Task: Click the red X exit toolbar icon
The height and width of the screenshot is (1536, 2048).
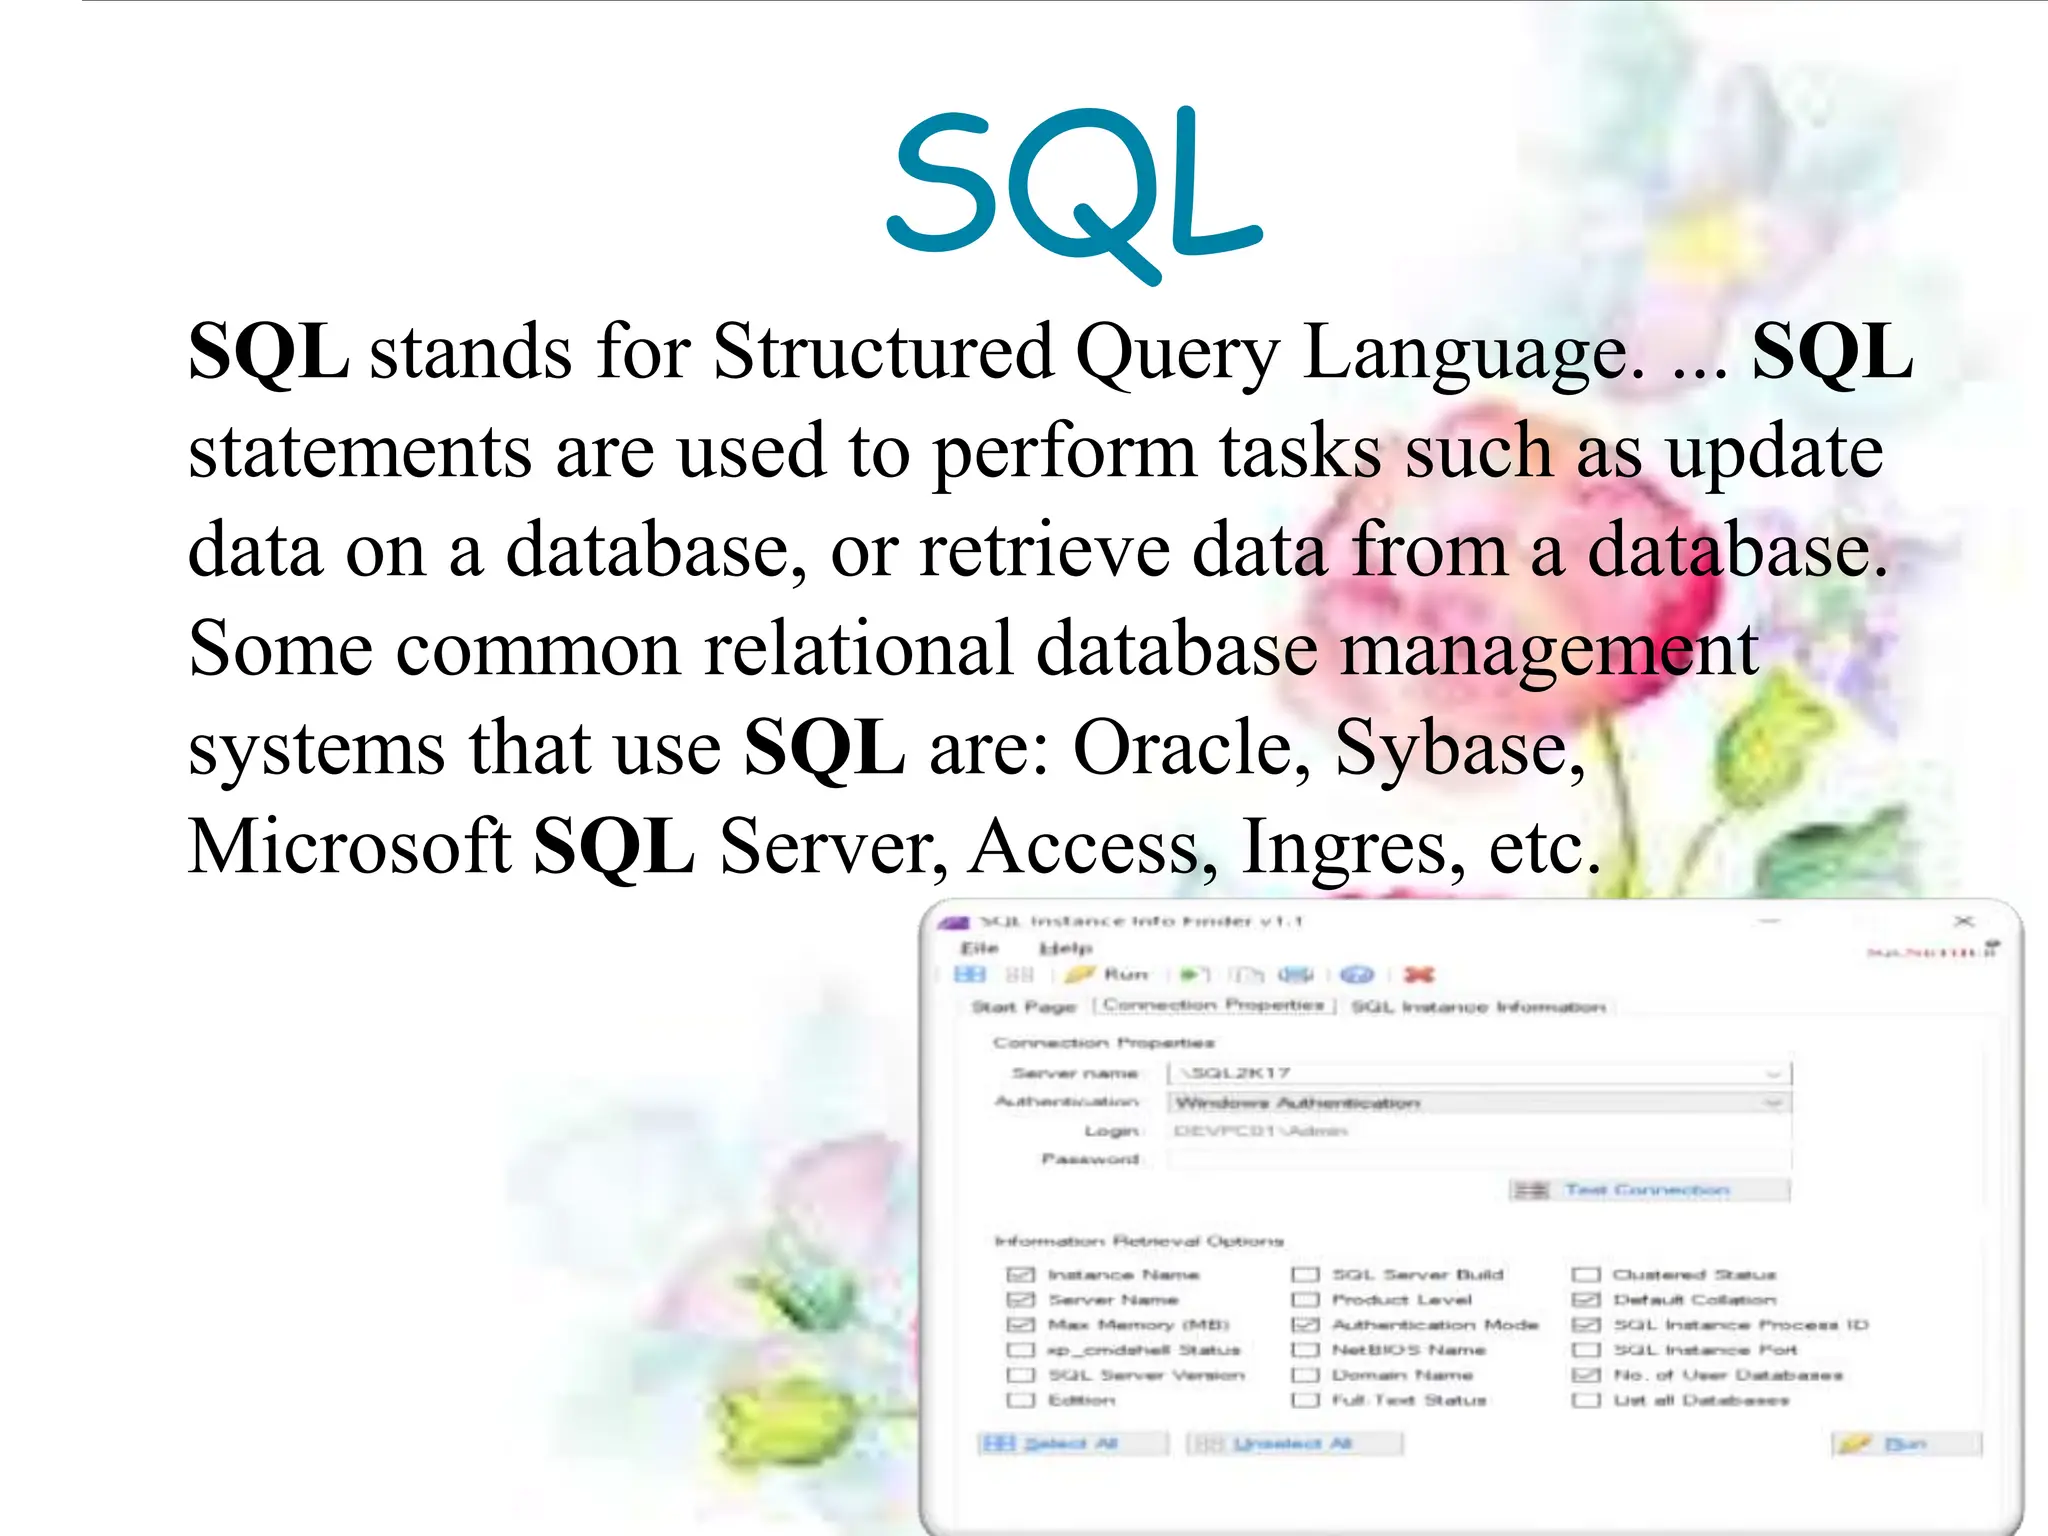Action: 1419,974
